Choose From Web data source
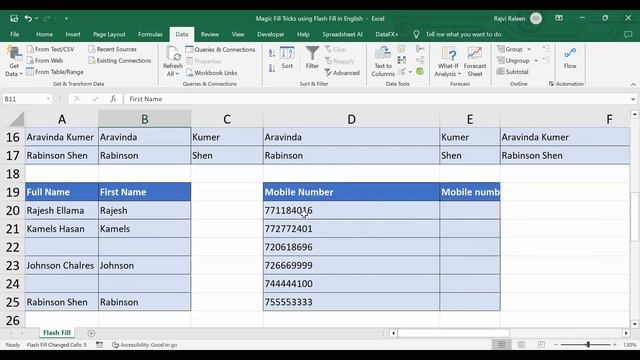 (x=45, y=60)
